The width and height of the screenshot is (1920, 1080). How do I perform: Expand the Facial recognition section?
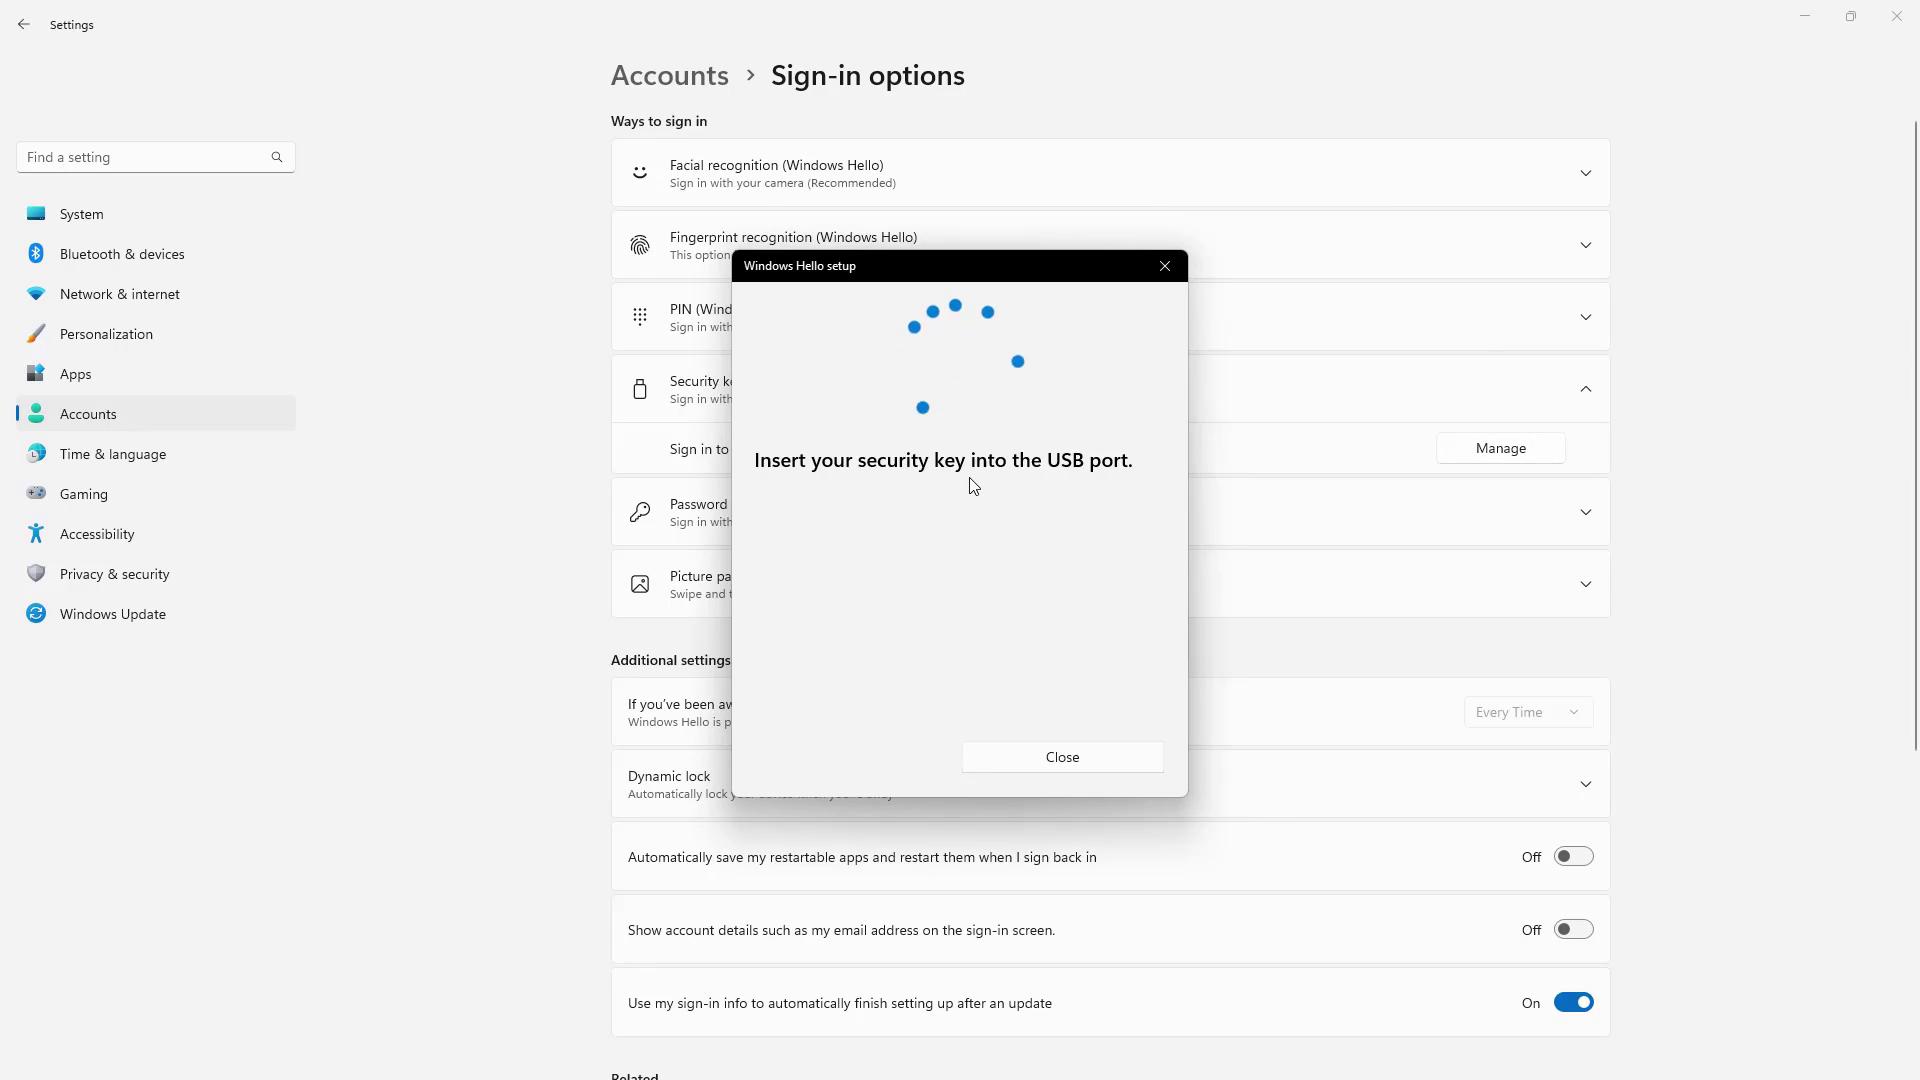pyautogui.click(x=1585, y=173)
